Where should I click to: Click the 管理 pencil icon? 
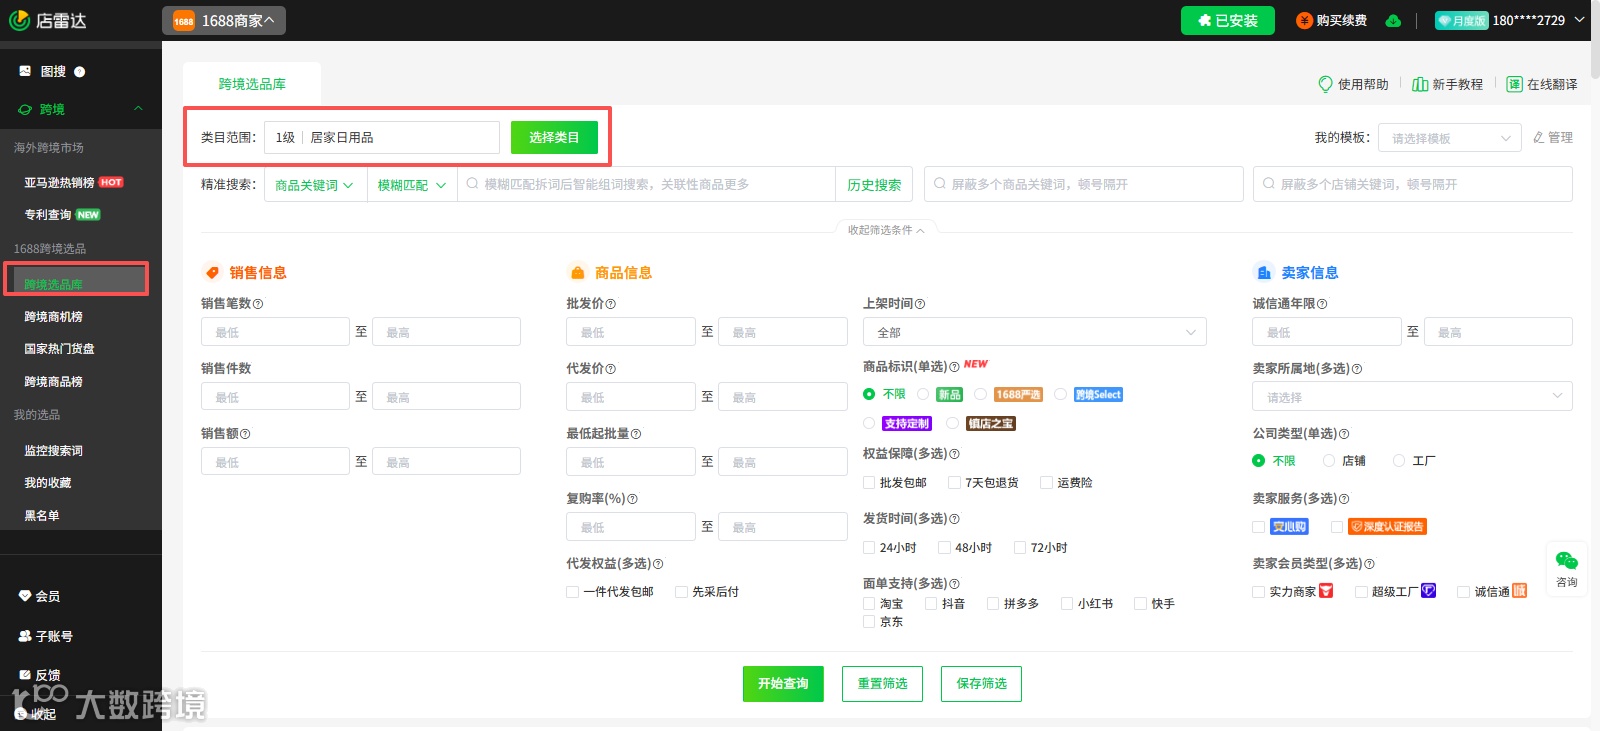(1539, 137)
